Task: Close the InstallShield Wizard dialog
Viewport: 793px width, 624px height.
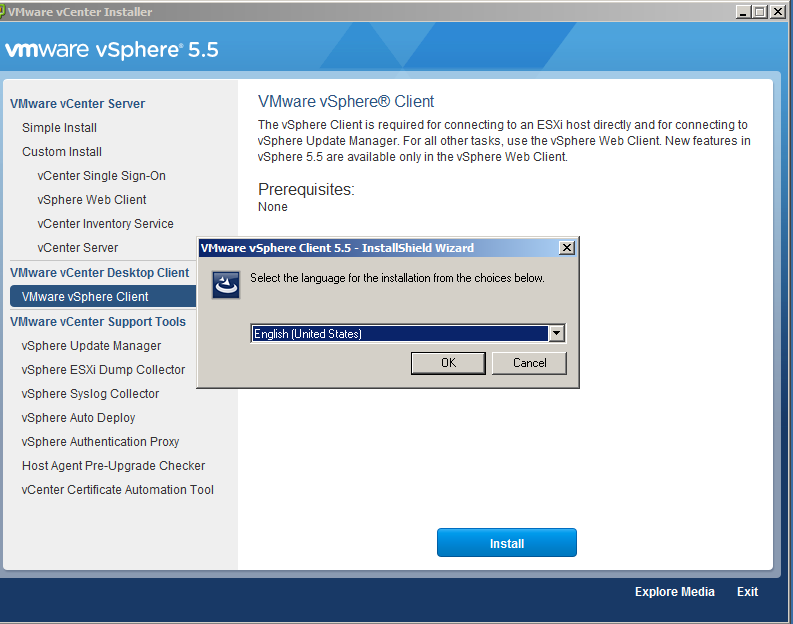Action: pos(566,248)
